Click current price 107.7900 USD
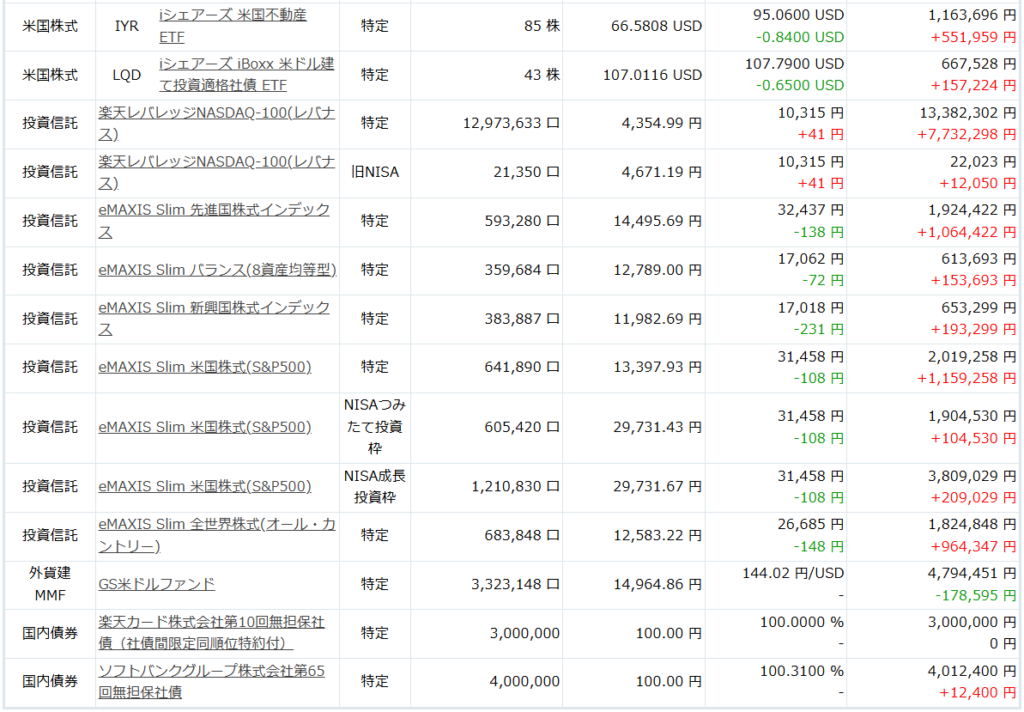The image size is (1024, 712). point(795,64)
